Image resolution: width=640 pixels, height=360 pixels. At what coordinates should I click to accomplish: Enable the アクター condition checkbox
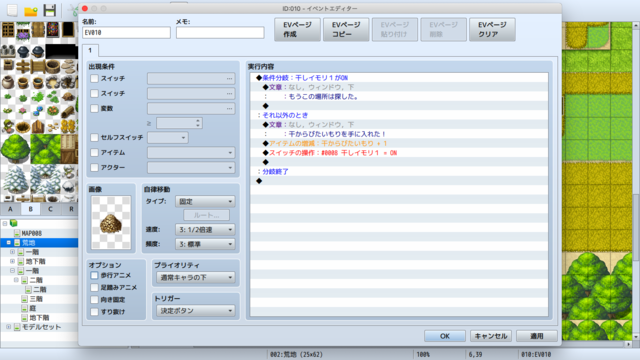point(94,167)
